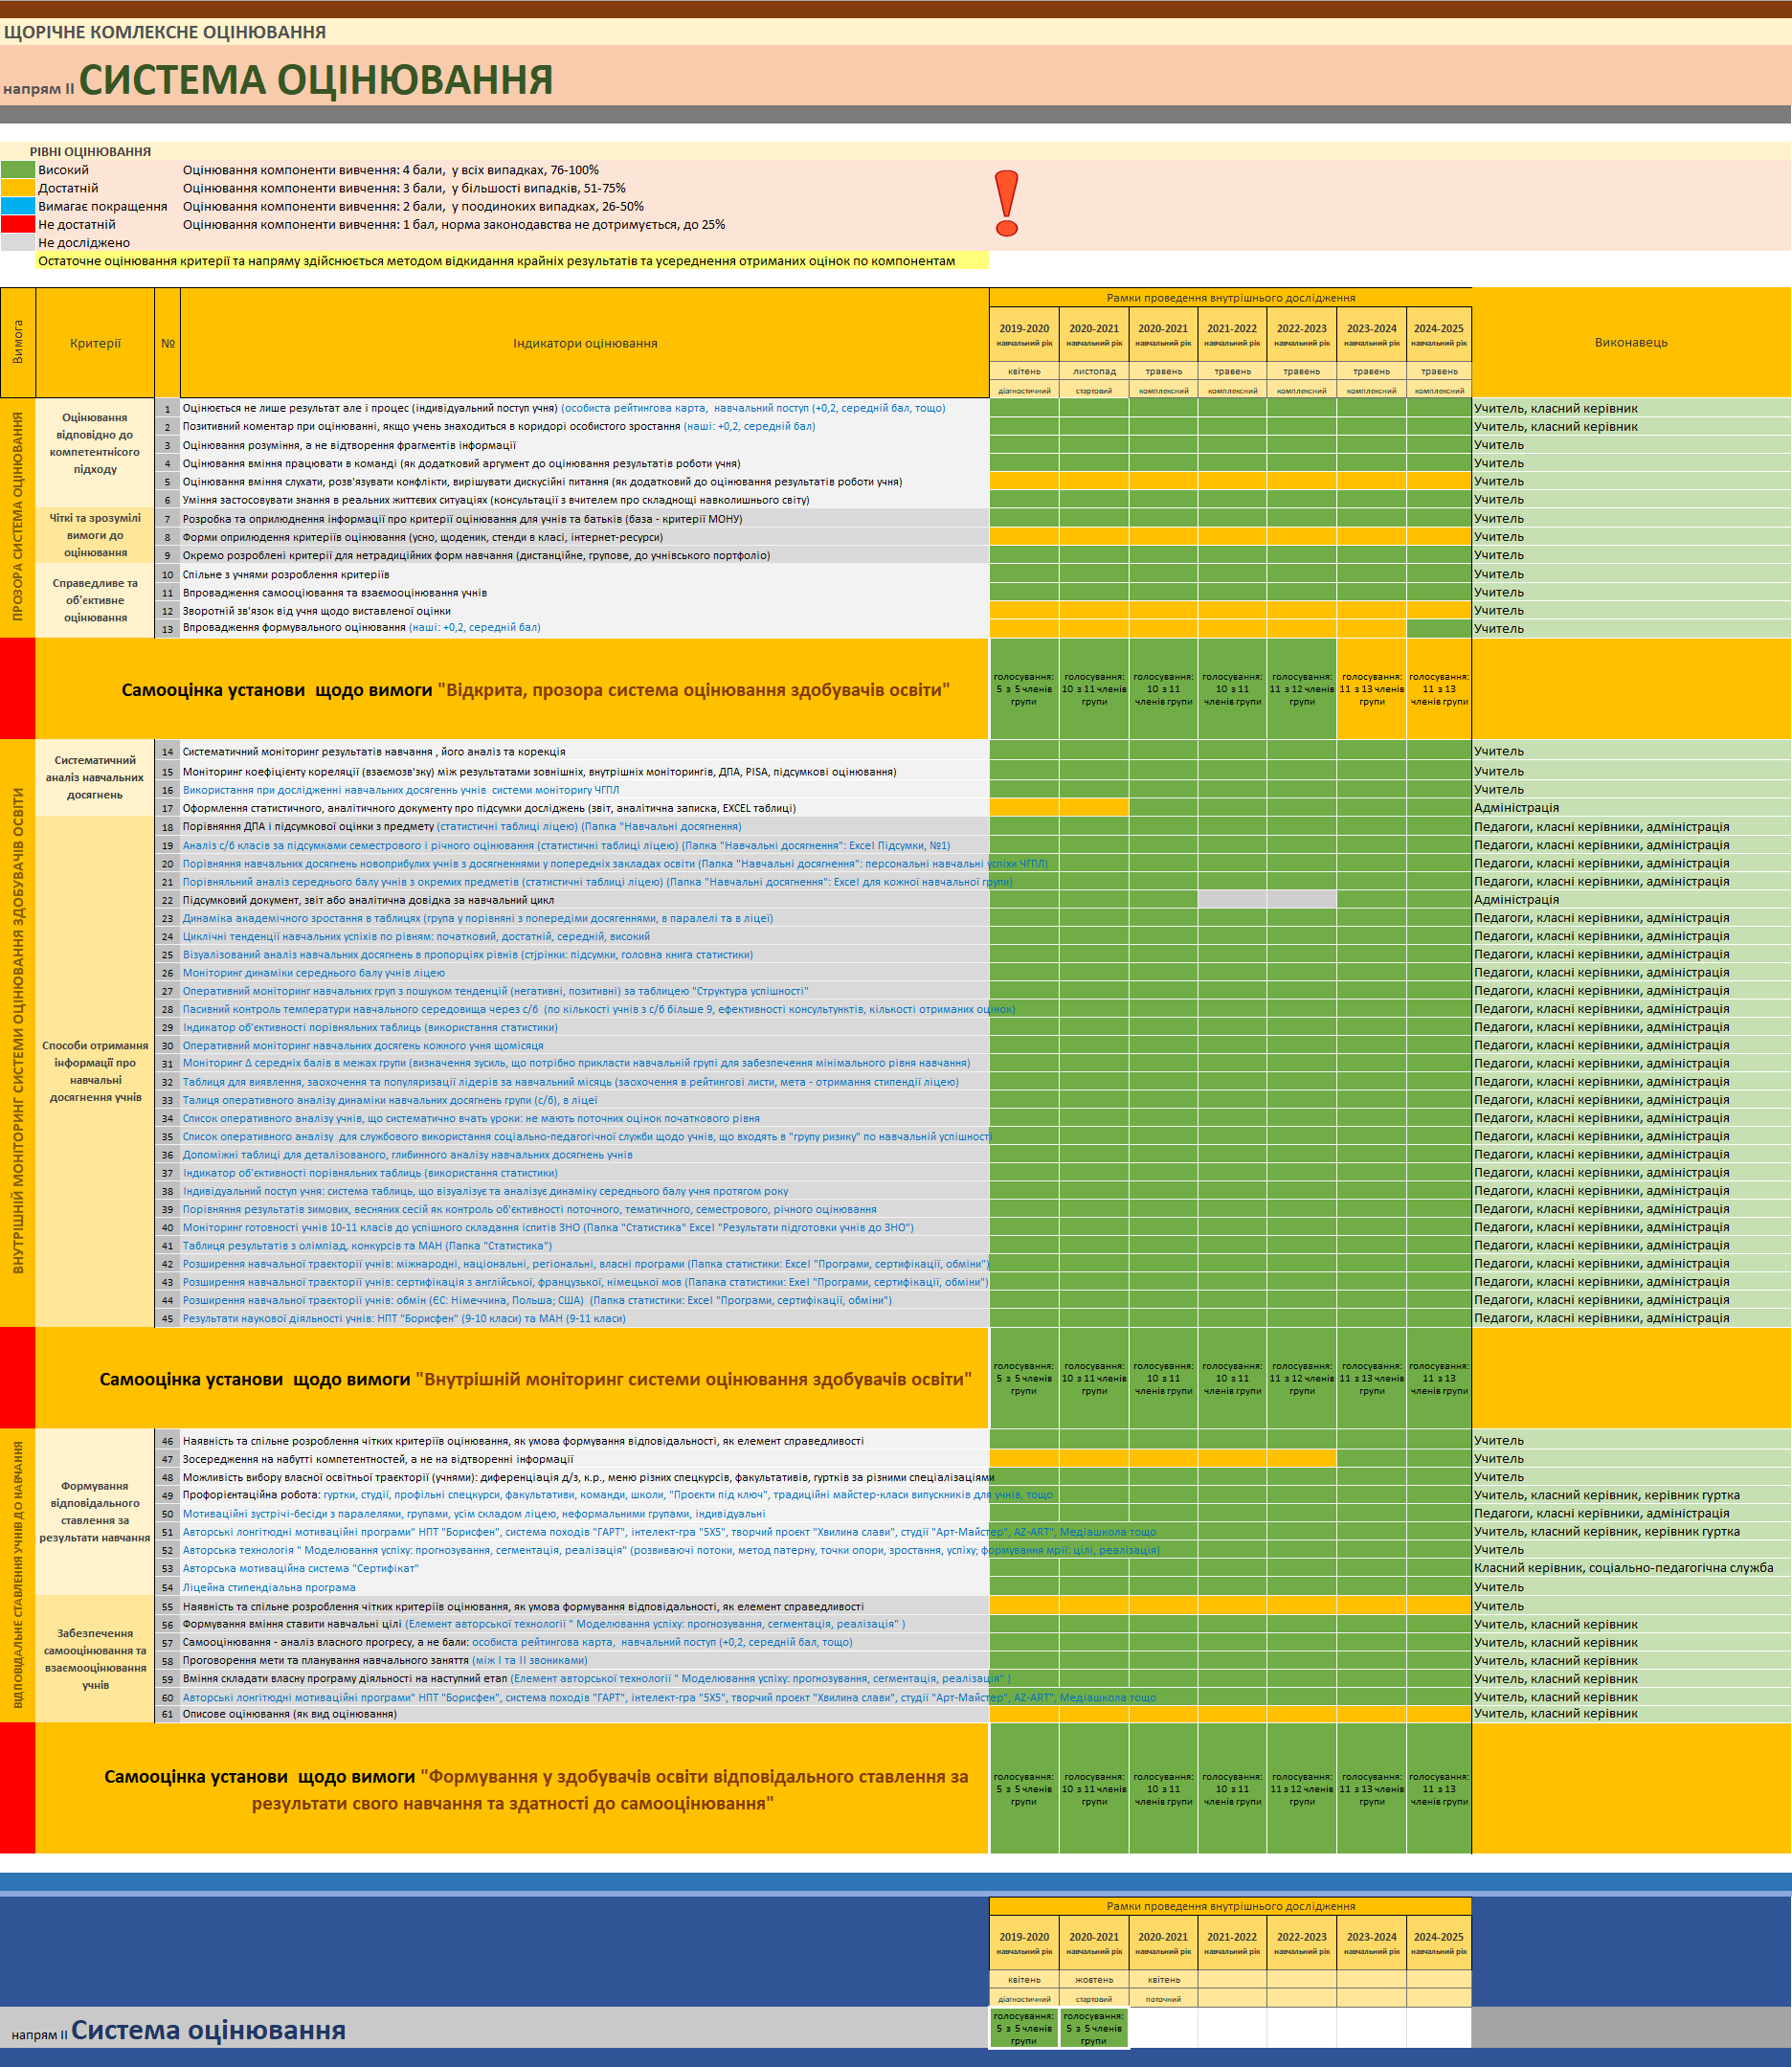Select the "Критерії" column header

click(95, 343)
